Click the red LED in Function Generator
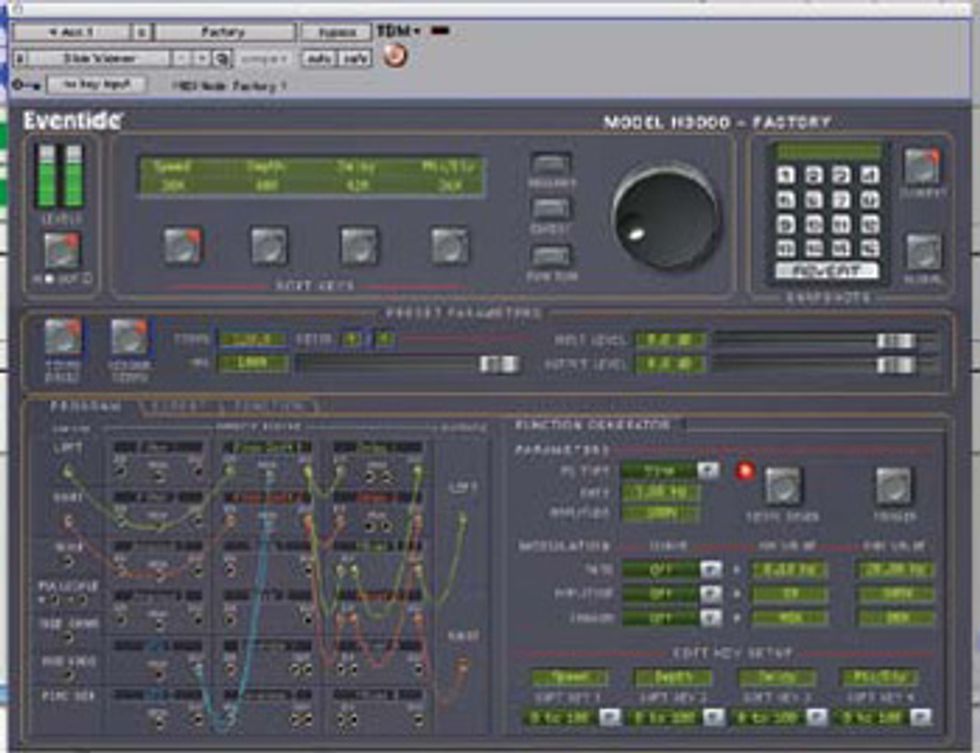Screen dimensions: 980x753 point(745,471)
